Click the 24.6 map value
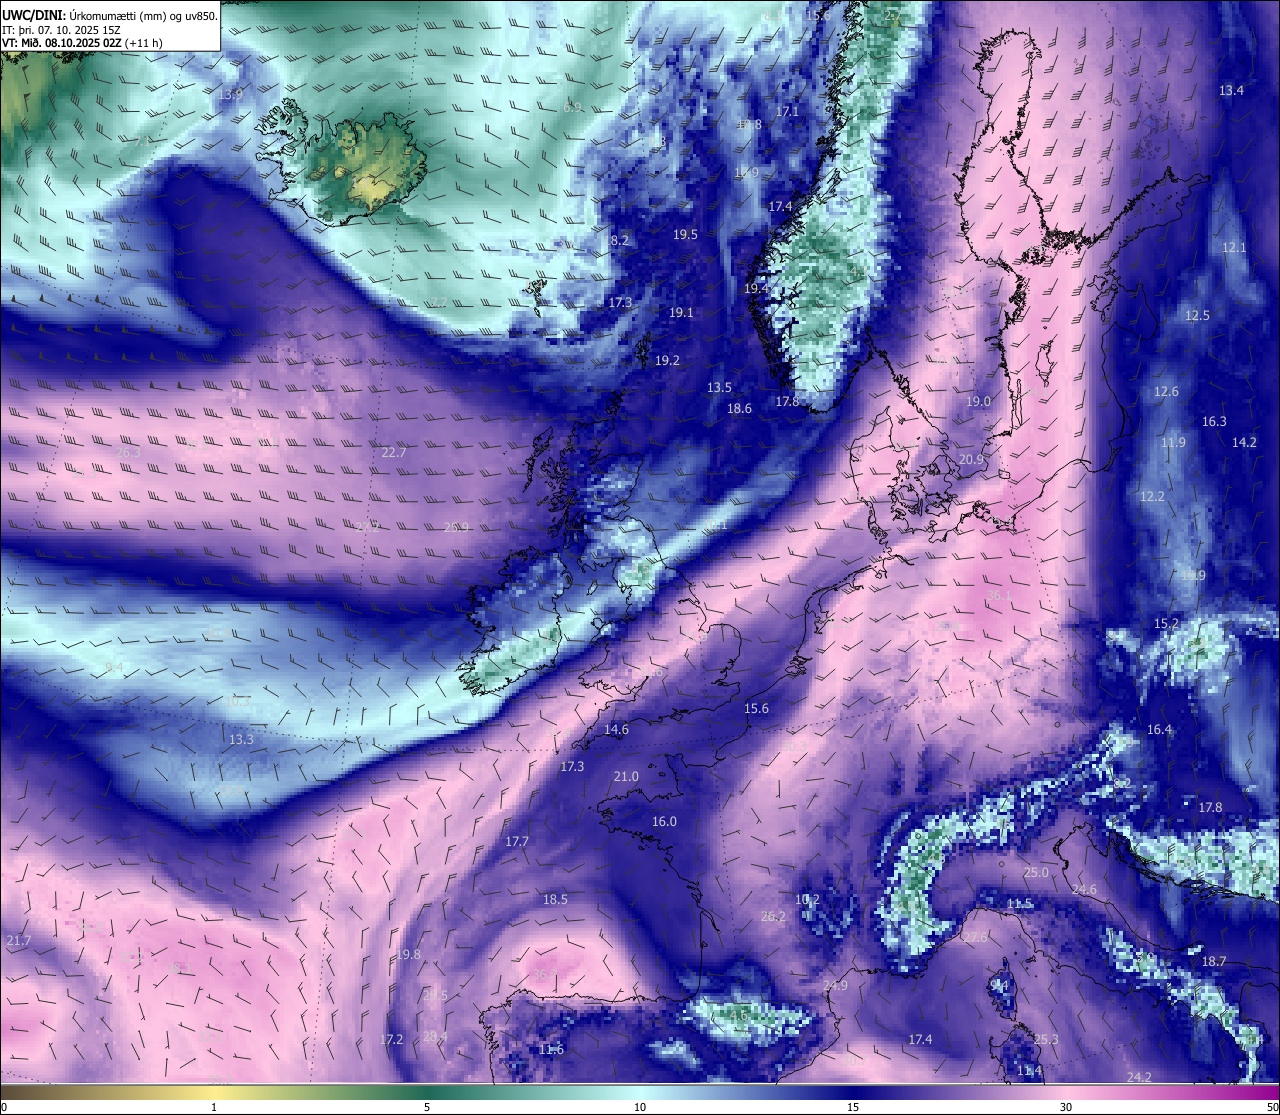 click(x=1084, y=890)
